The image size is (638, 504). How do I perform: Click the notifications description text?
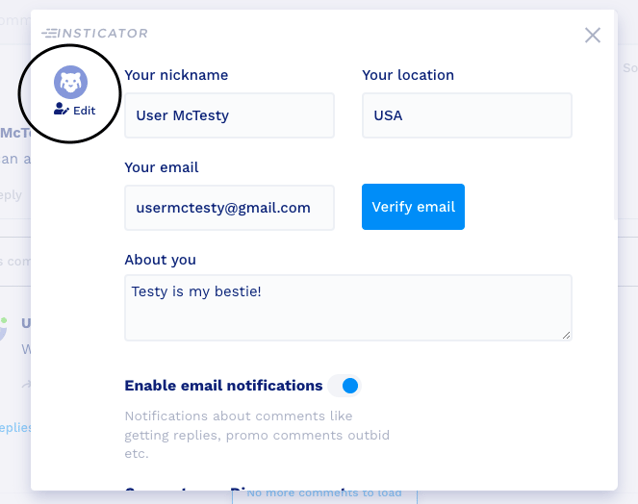[257, 435]
